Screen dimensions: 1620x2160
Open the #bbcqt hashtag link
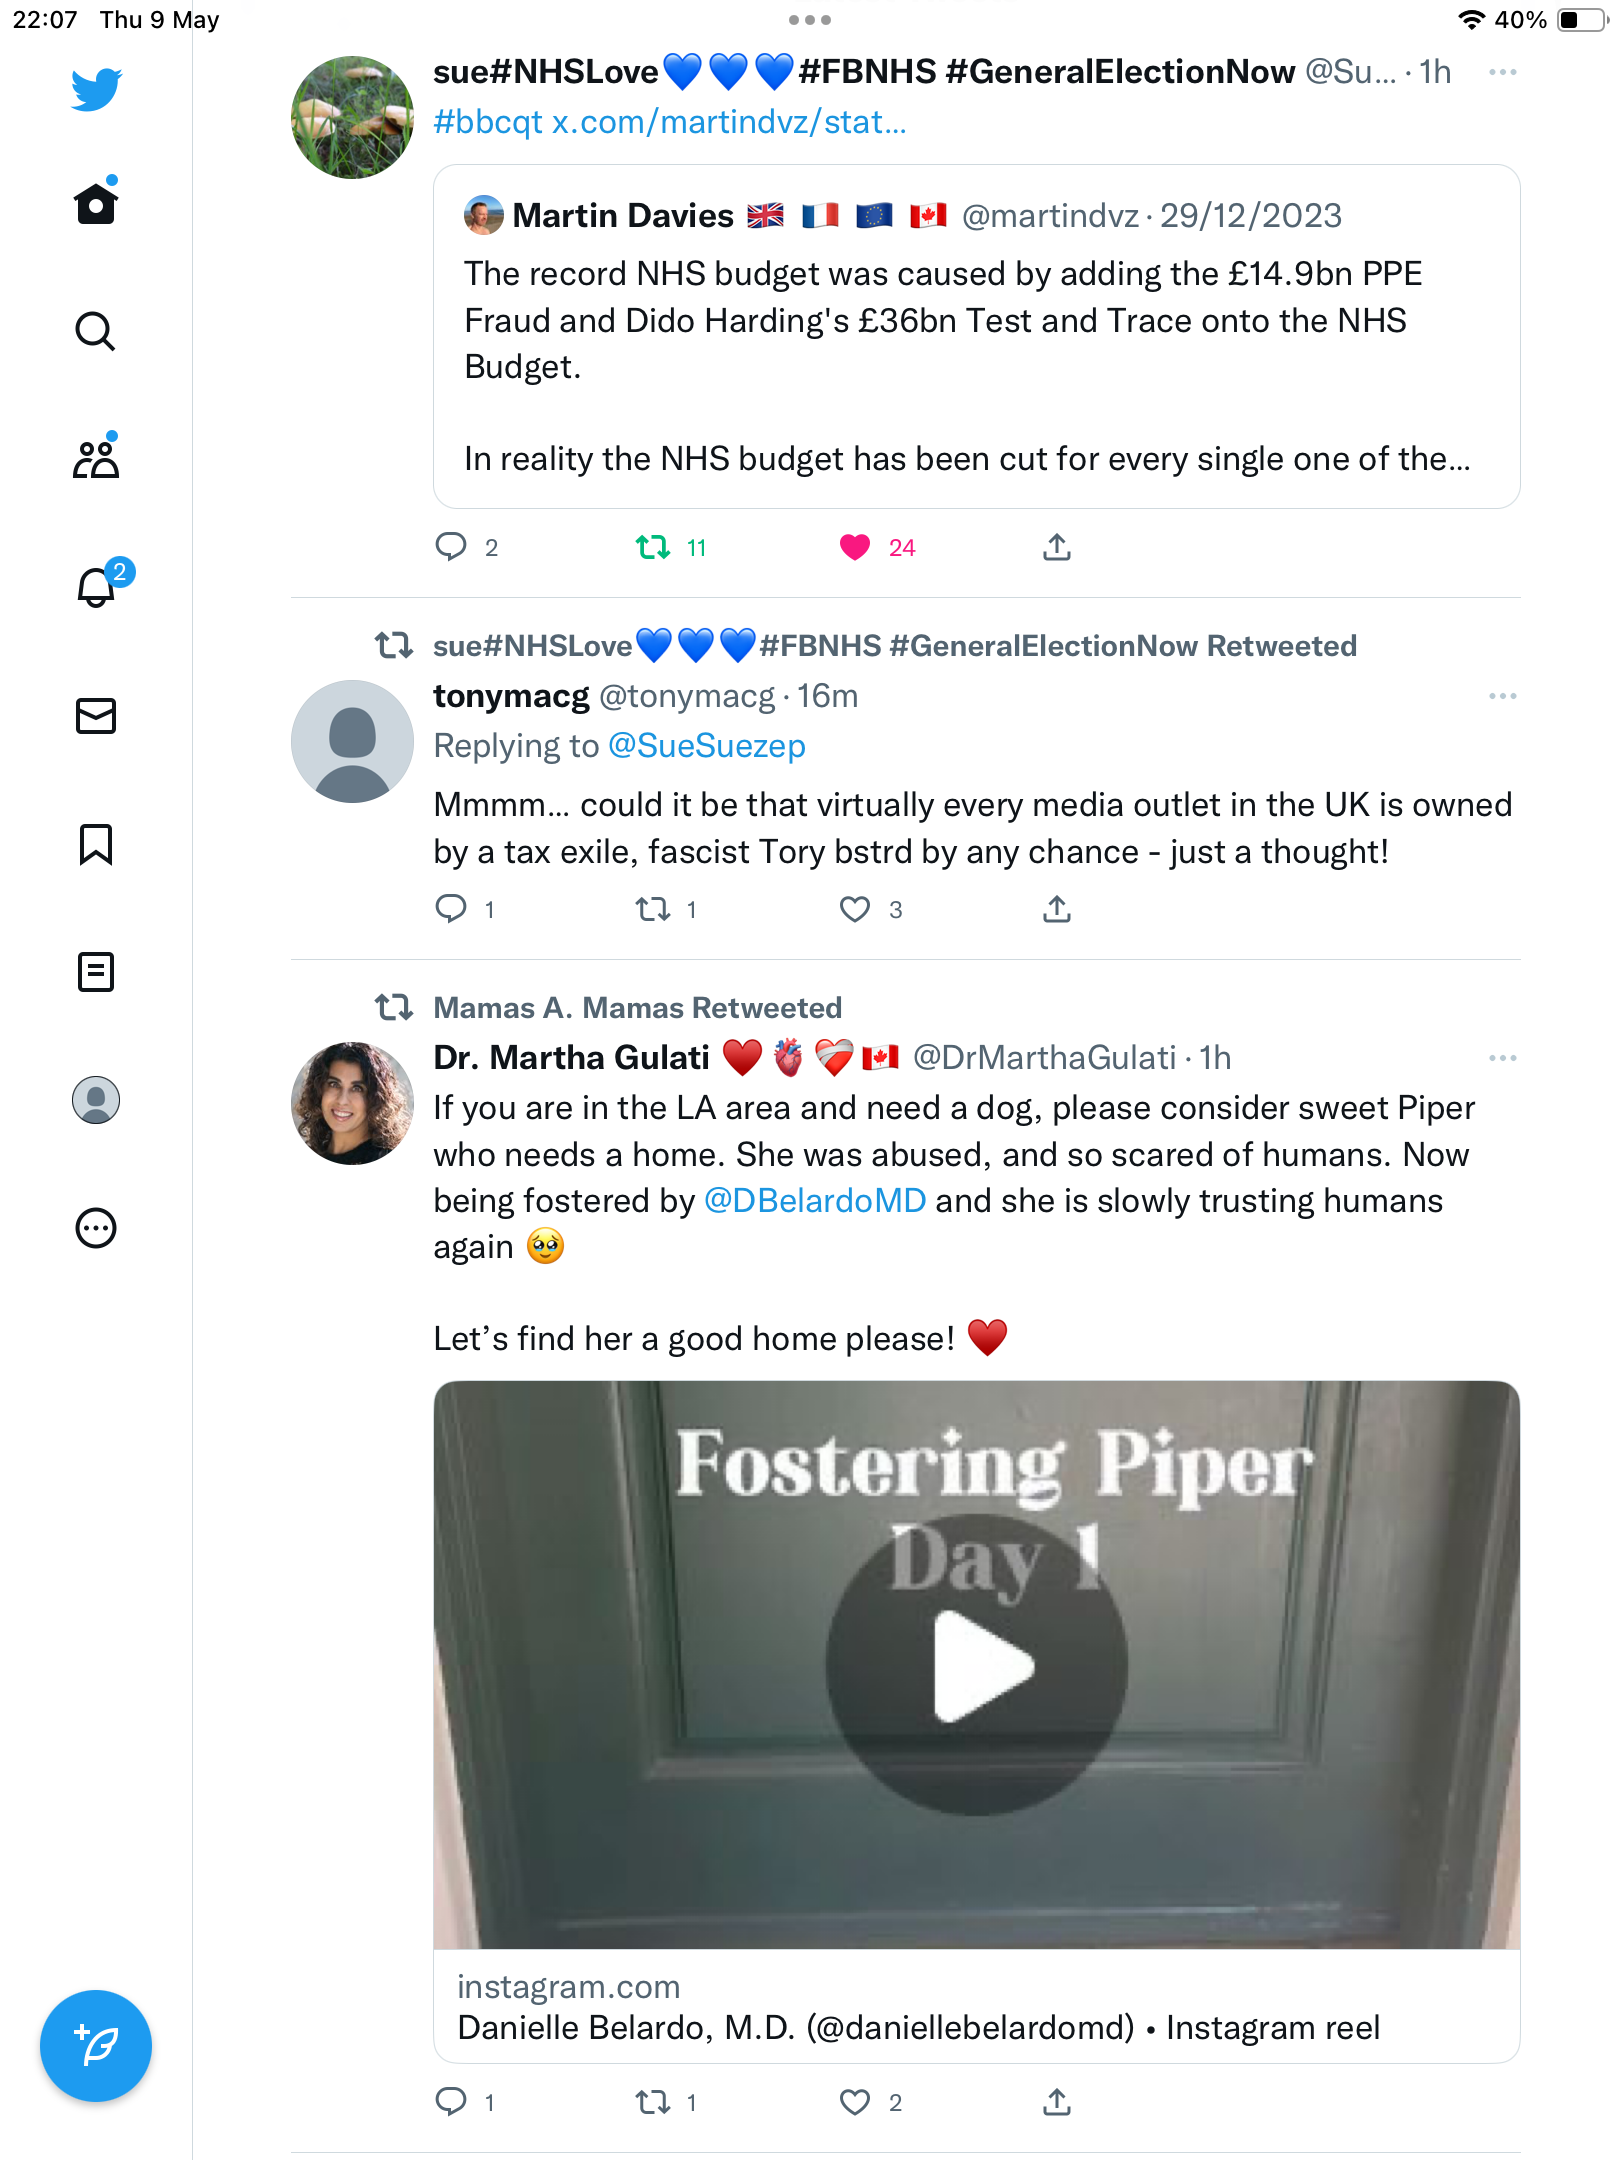coord(488,122)
